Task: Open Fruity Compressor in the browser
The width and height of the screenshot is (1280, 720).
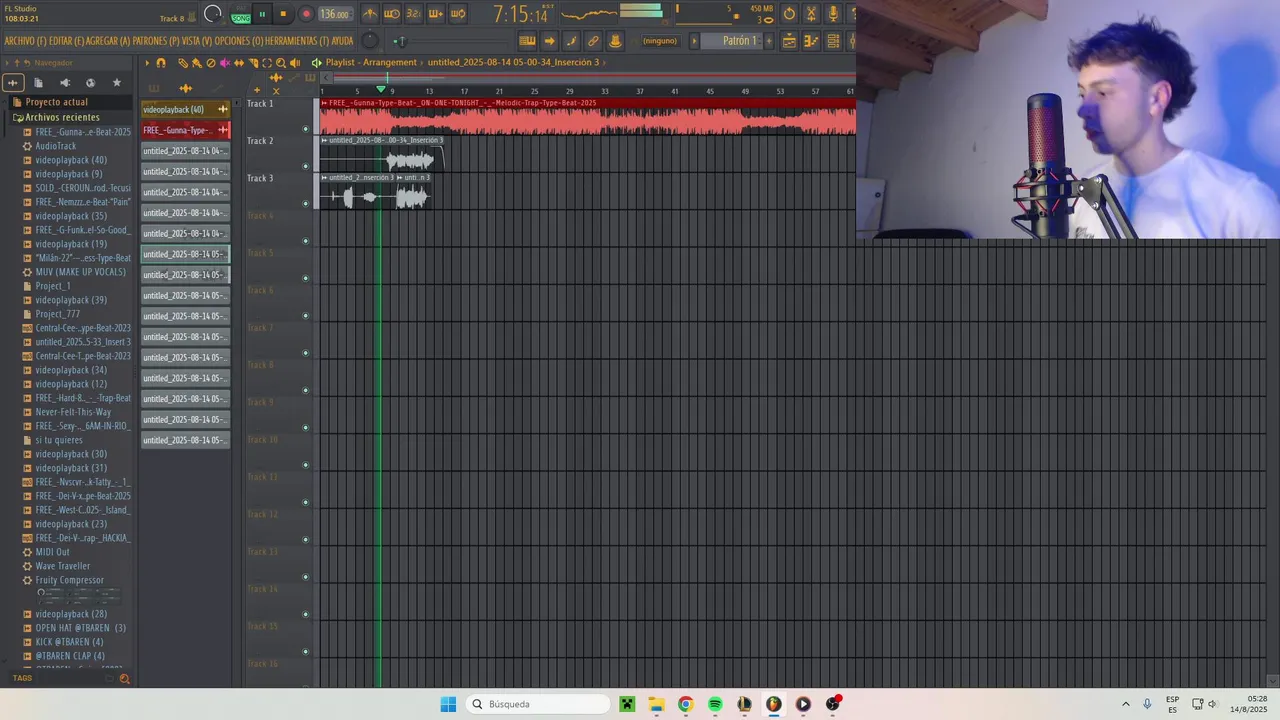Action: (x=69, y=580)
